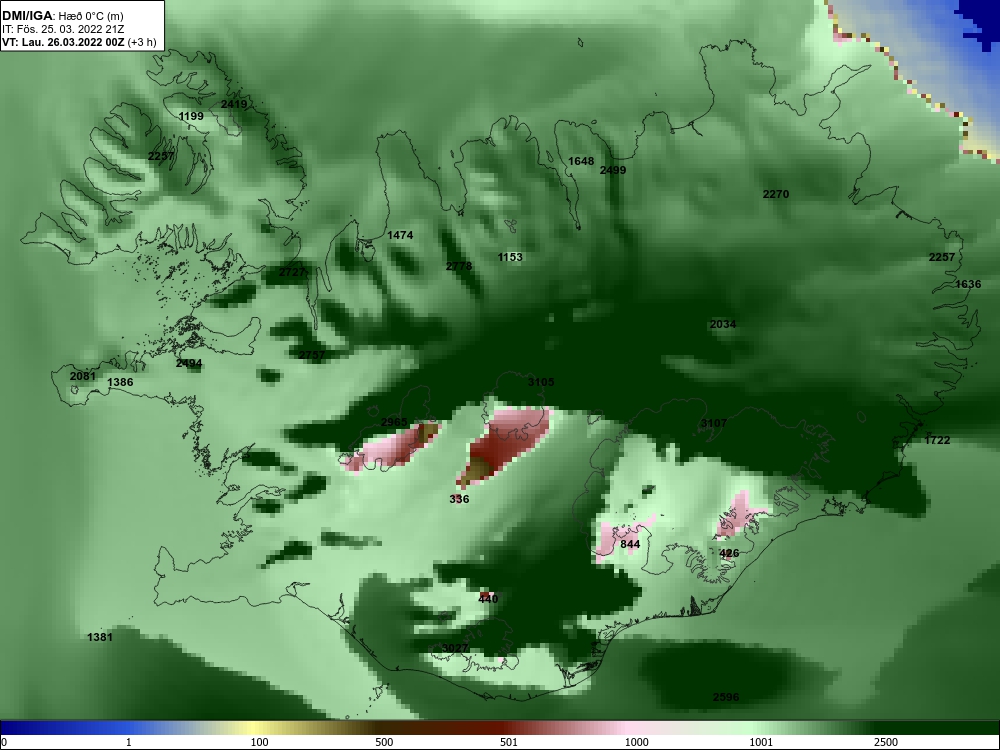Click the DMI/IGA Hæð 0°C title line
1000x750 pixels.
click(x=62, y=16)
